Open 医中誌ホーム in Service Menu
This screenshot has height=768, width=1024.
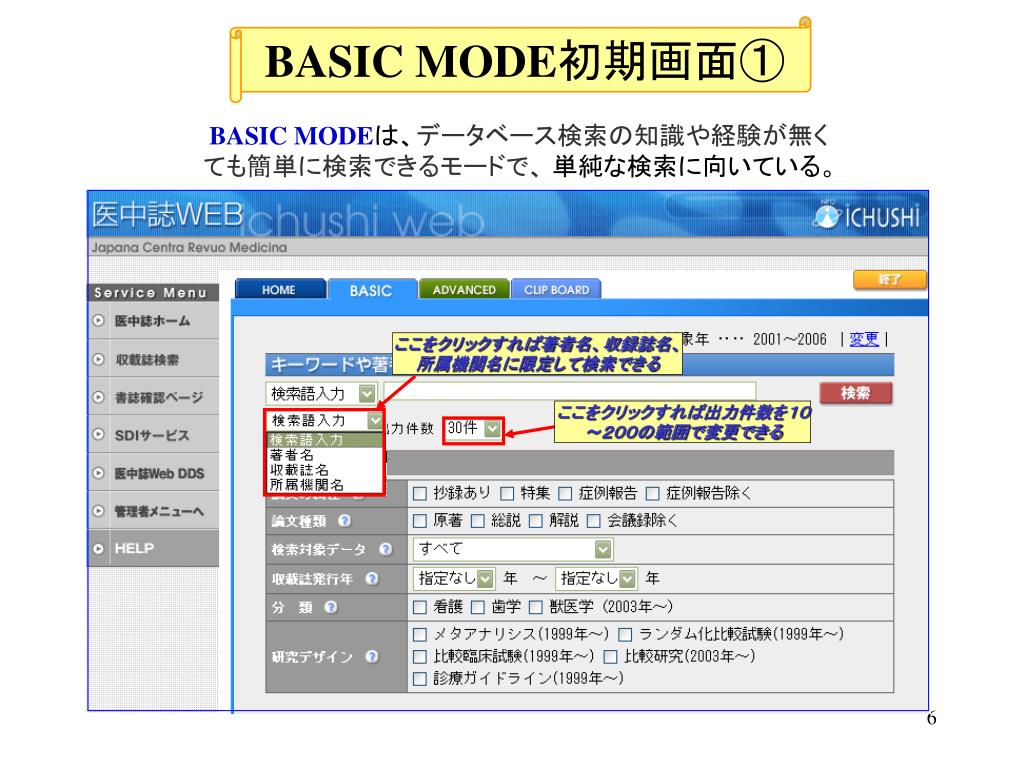coord(152,321)
